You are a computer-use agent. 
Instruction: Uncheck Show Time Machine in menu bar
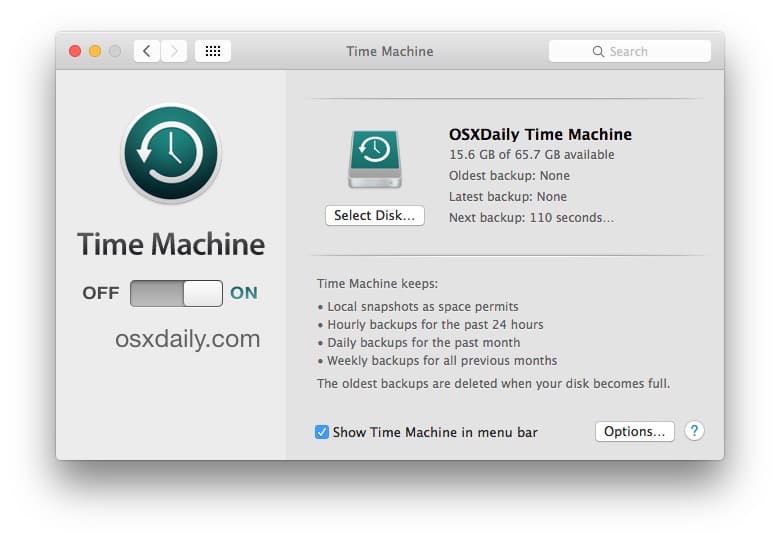point(322,432)
